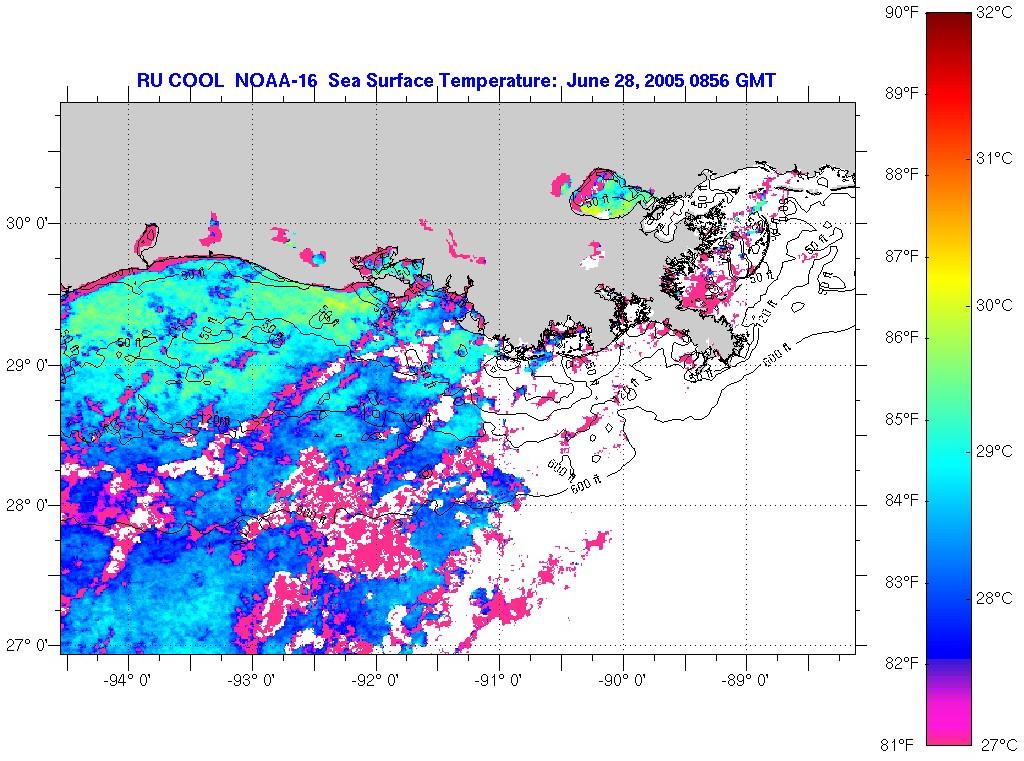Select the 31°C label on the color scale
This screenshot has height=761, width=1024.
pos(995,158)
